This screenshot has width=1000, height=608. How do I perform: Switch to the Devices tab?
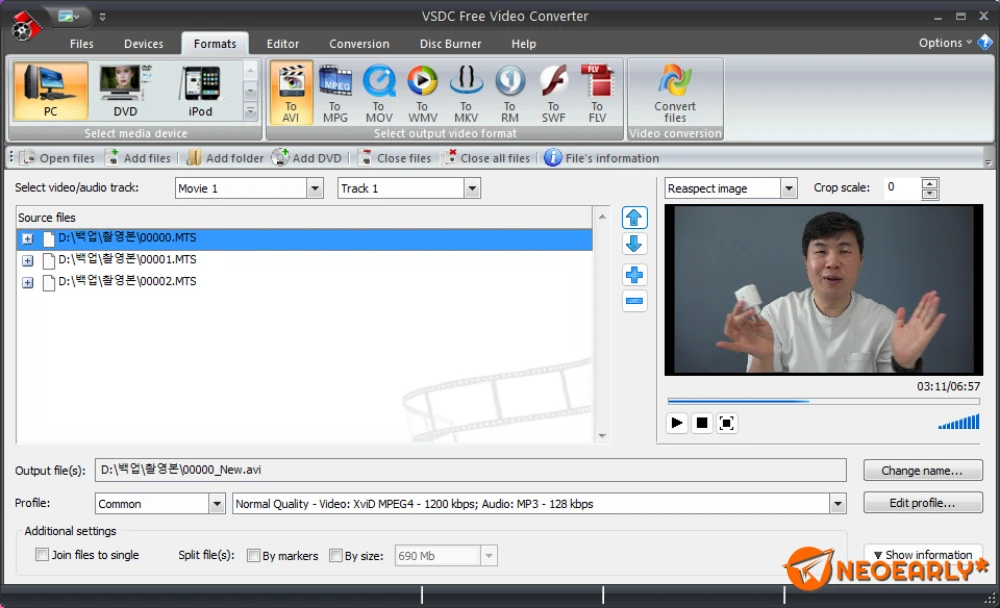(x=143, y=43)
